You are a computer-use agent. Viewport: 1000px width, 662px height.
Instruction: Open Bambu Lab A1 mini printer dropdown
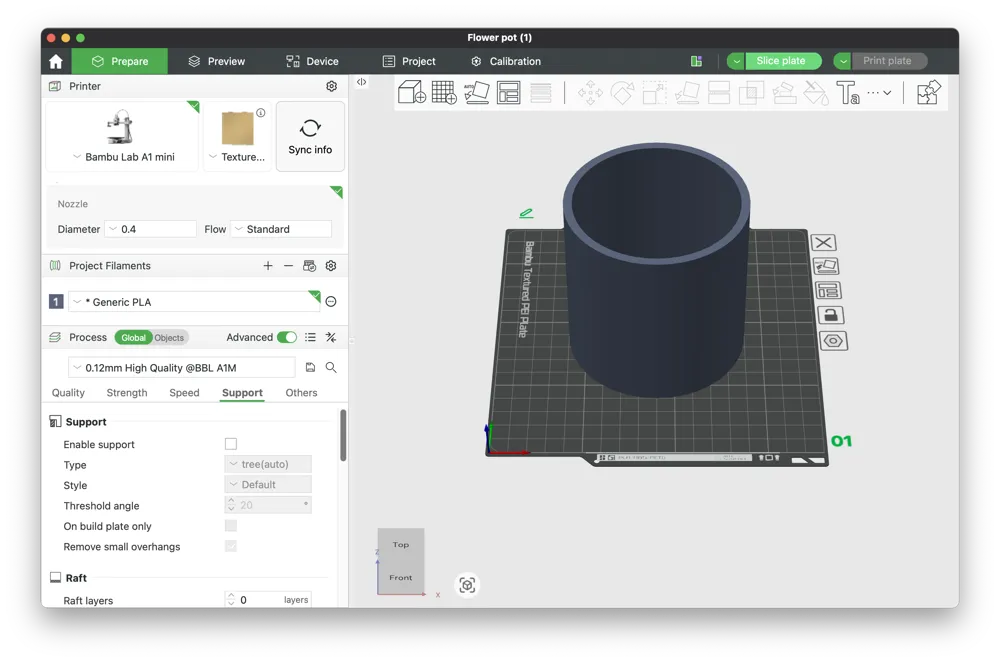click(x=123, y=157)
